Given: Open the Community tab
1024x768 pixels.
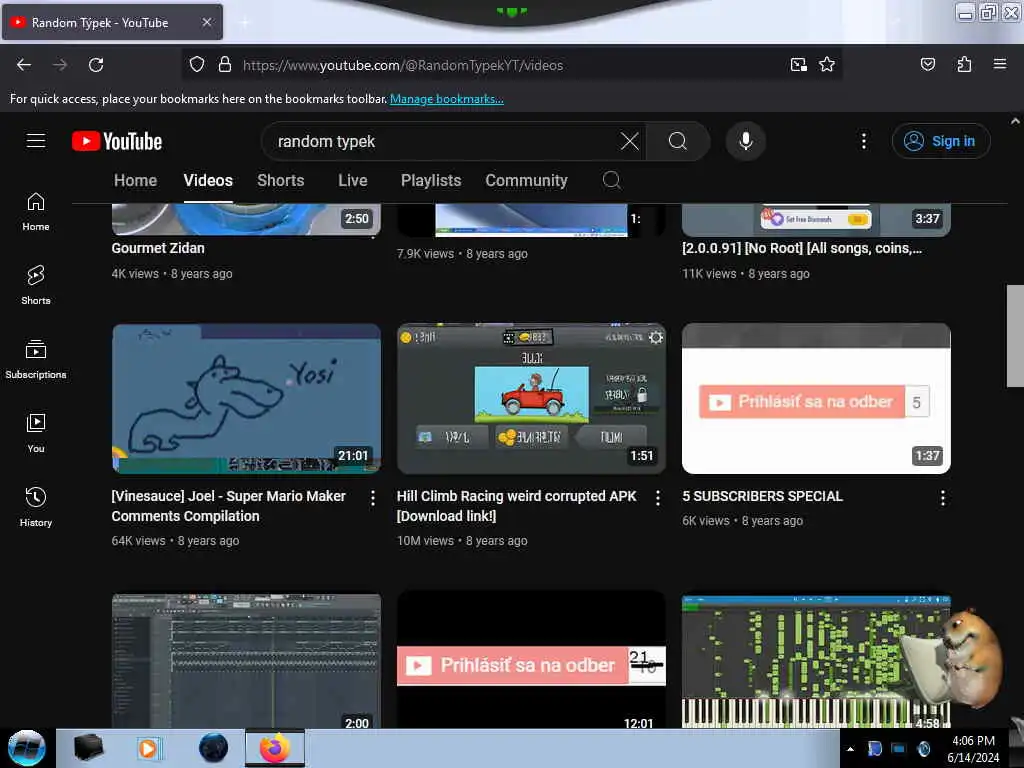Looking at the screenshot, I should (x=526, y=180).
